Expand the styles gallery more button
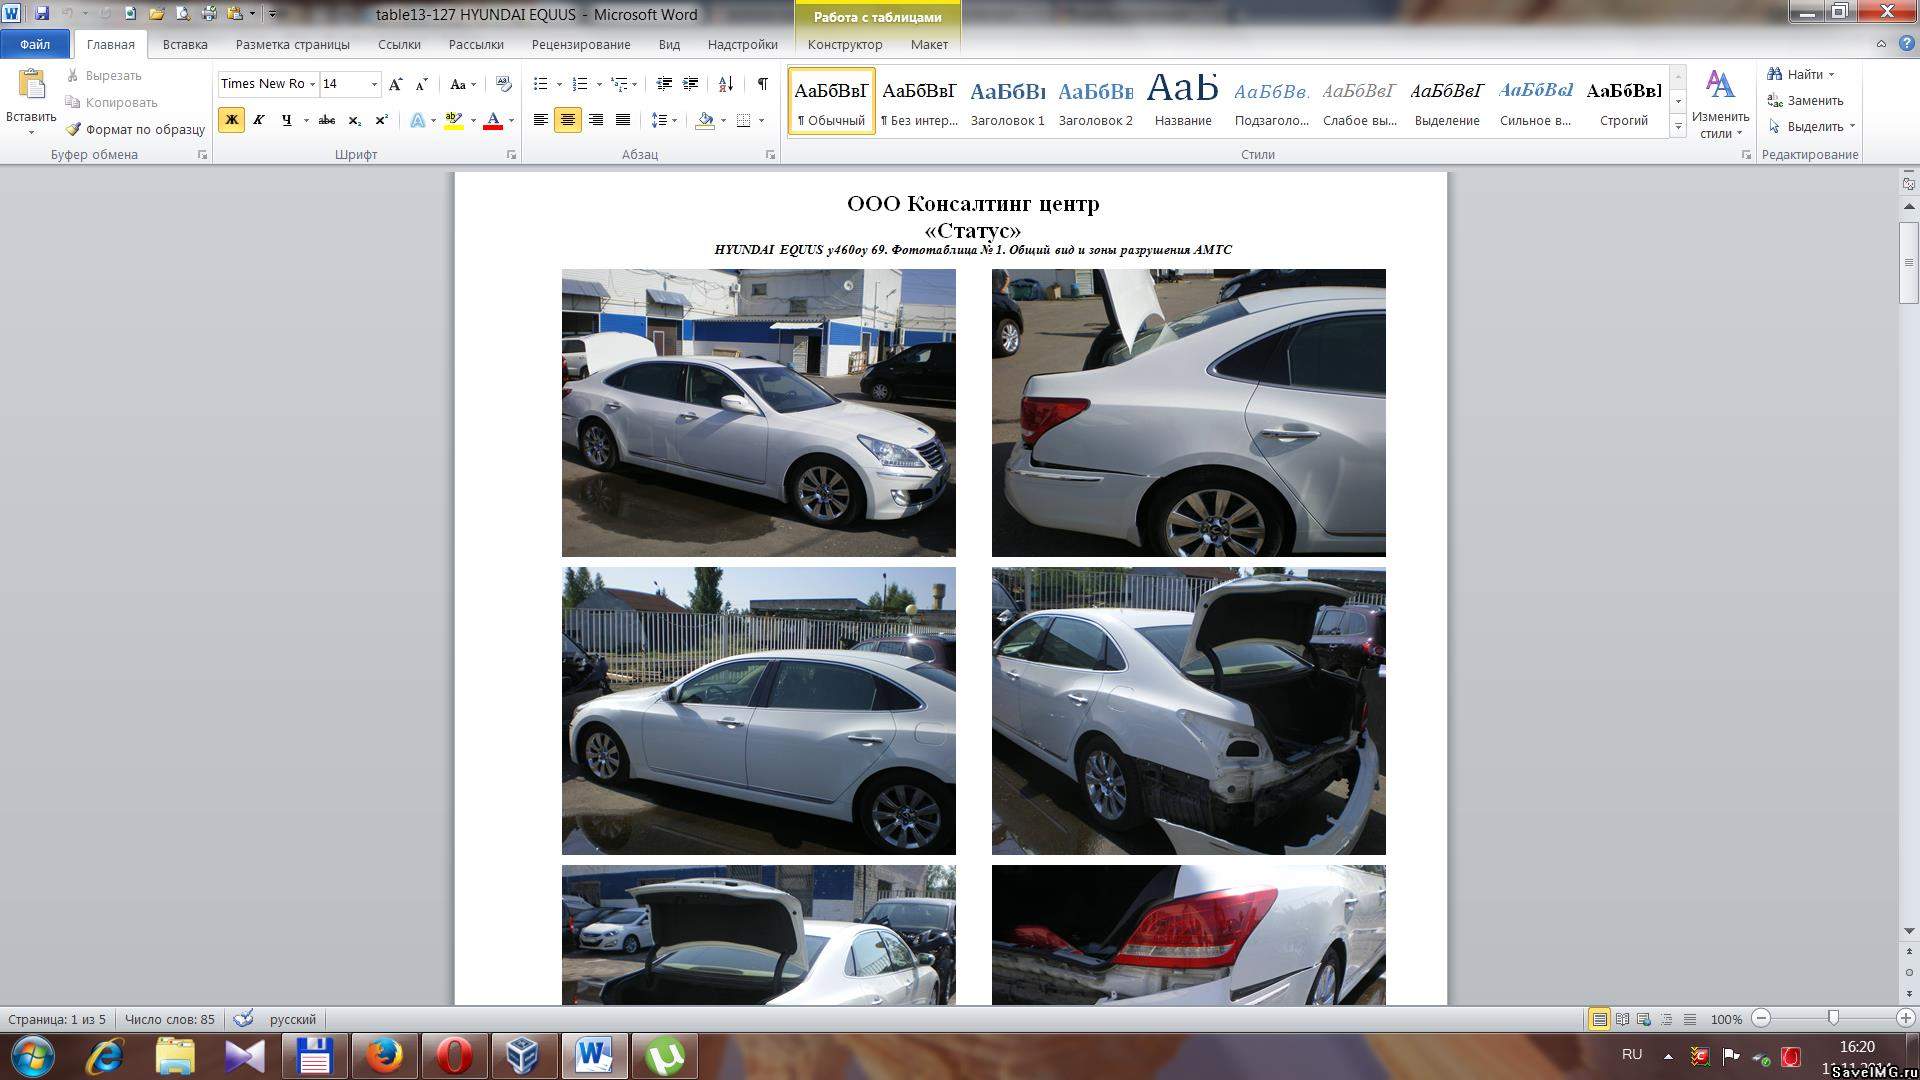1920x1080 pixels. 1679,127
